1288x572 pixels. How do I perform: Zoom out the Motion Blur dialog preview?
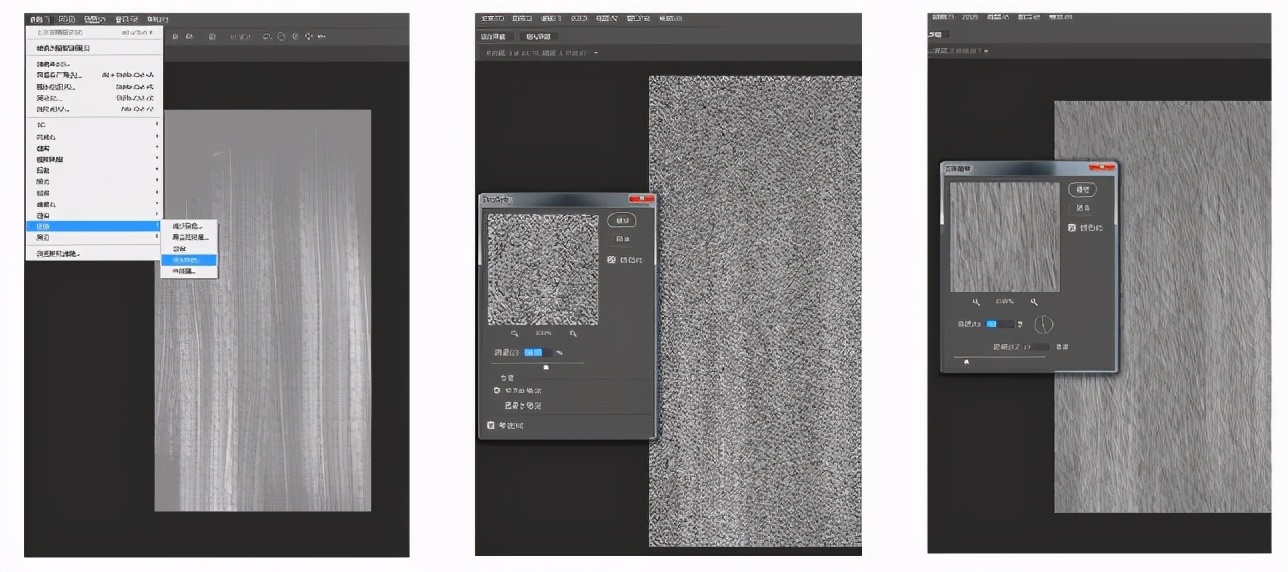click(x=976, y=301)
